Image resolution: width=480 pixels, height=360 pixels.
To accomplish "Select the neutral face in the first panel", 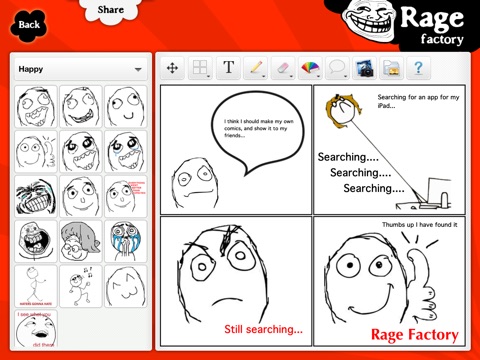I will coord(195,183).
